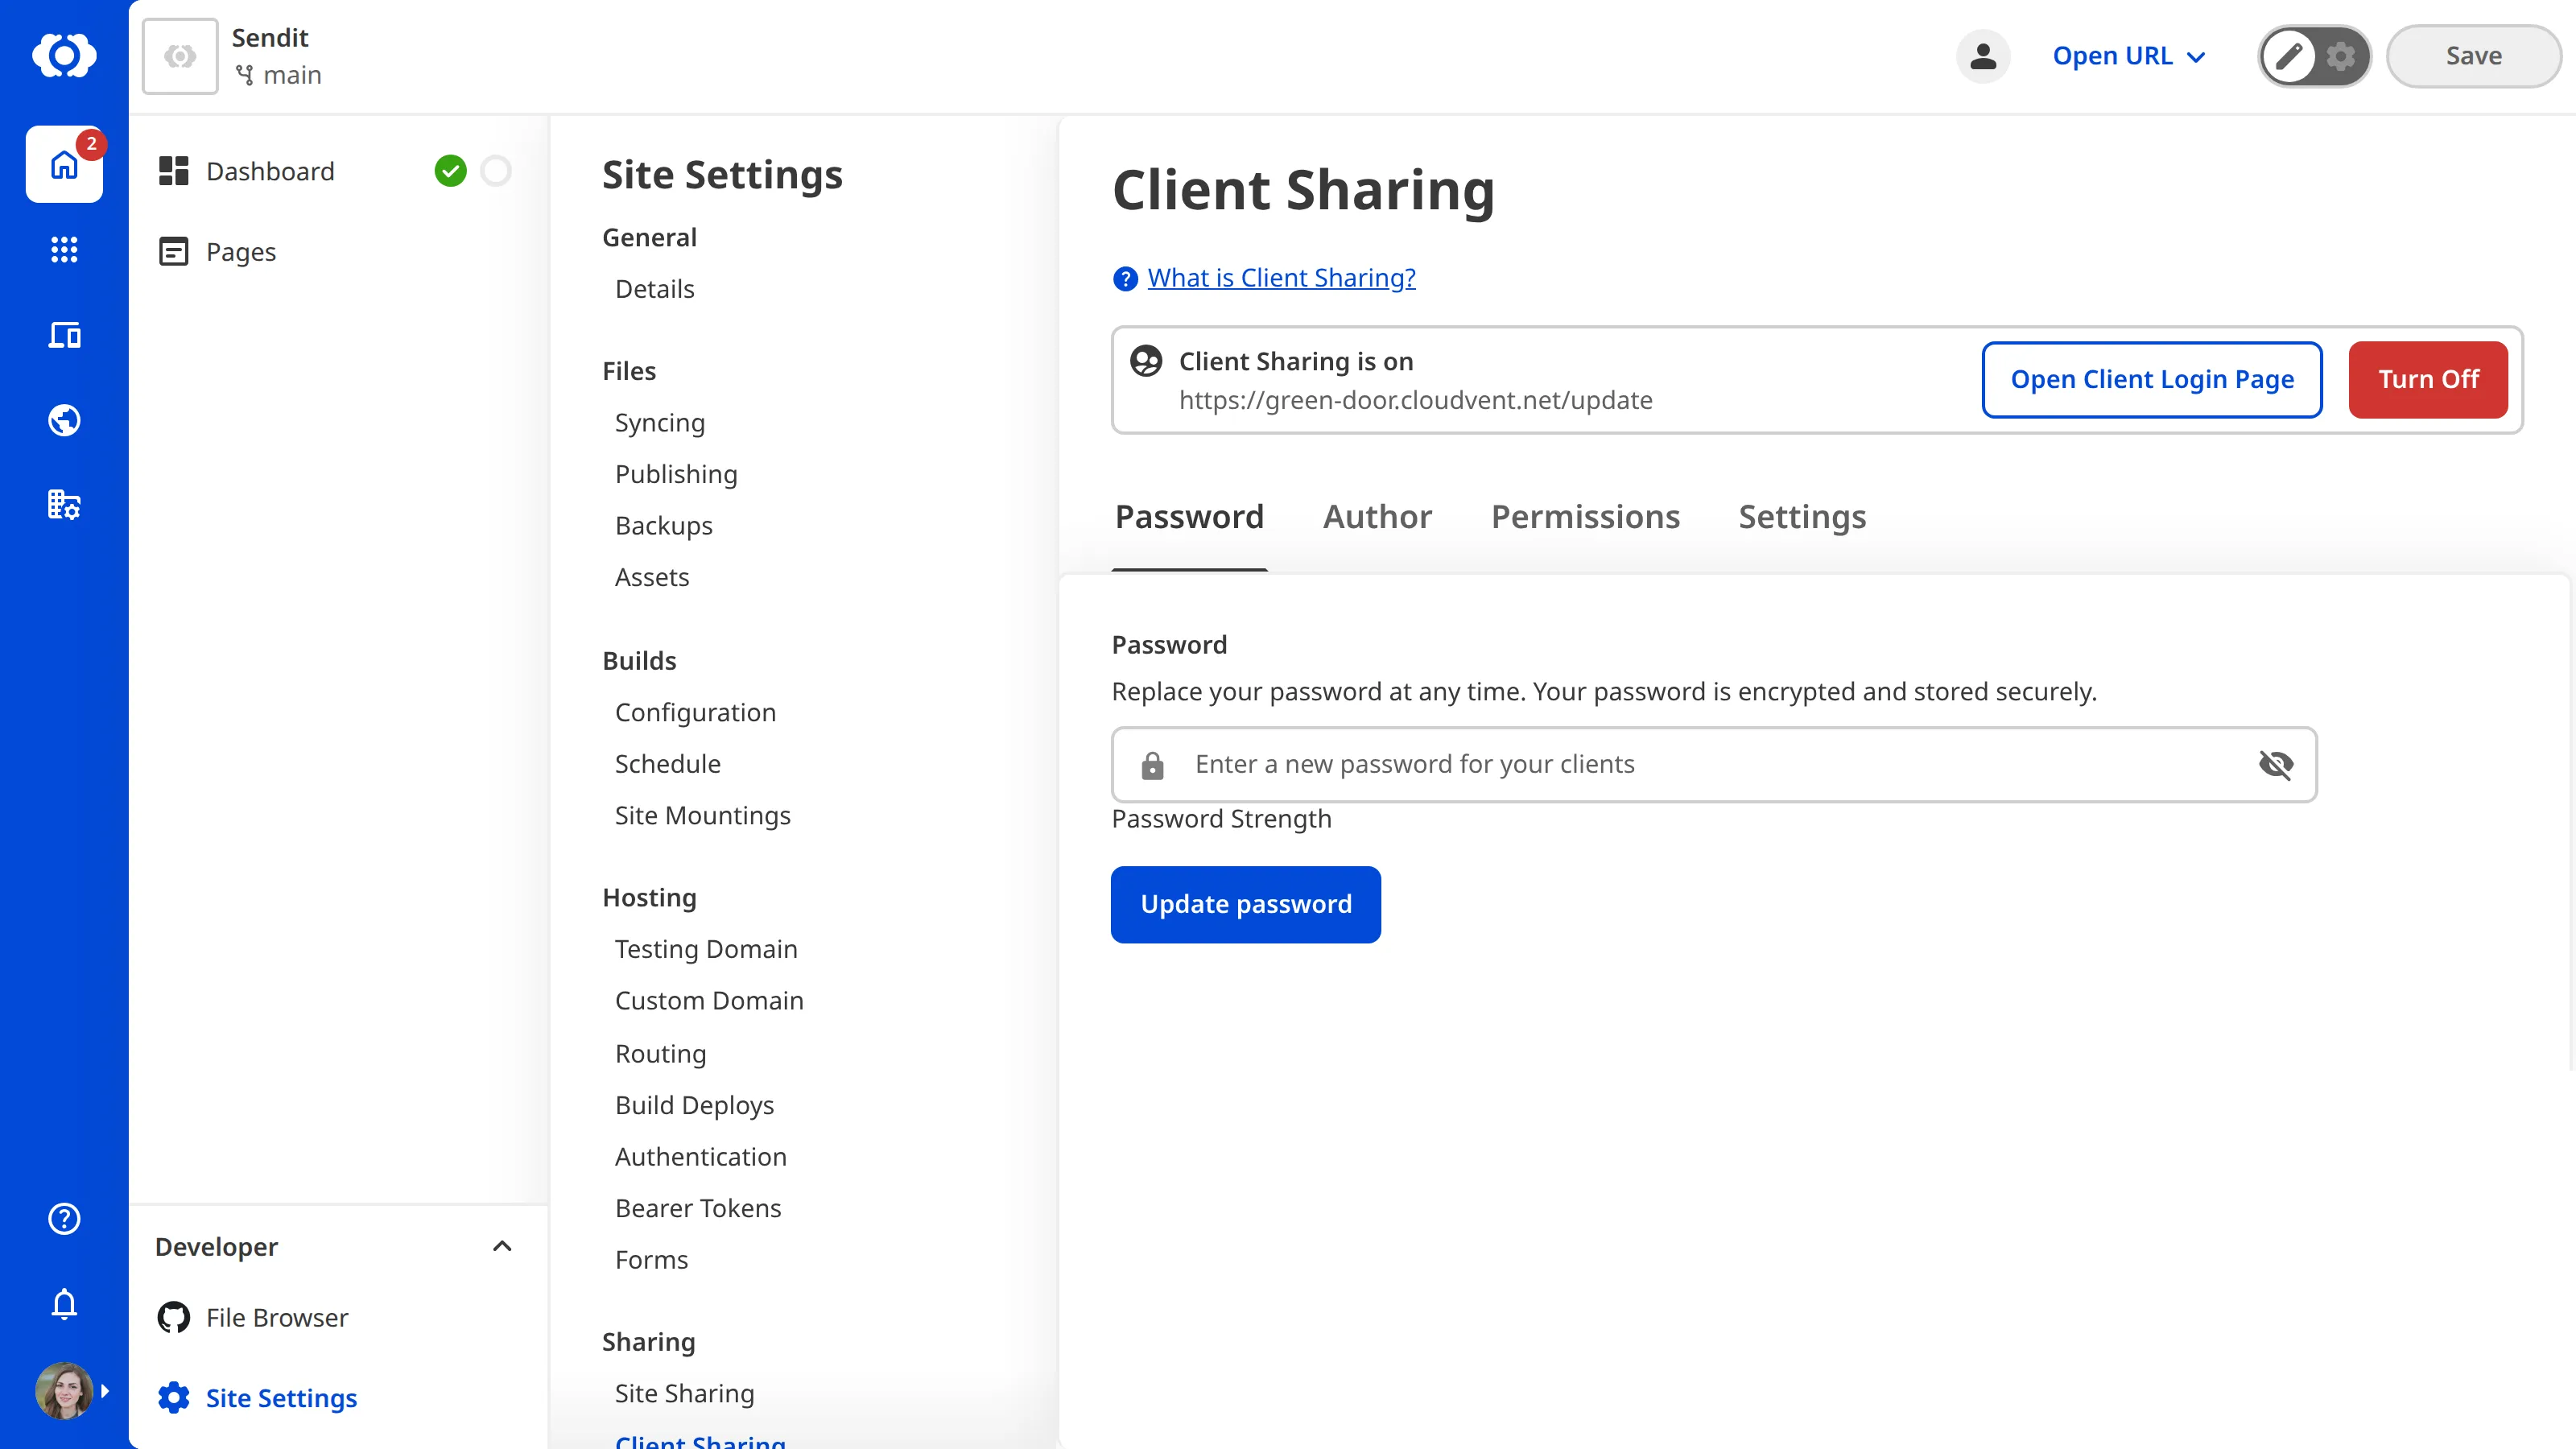The width and height of the screenshot is (2576, 1449).
Task: Toggle password visibility eye icon
Action: pos(2276,765)
